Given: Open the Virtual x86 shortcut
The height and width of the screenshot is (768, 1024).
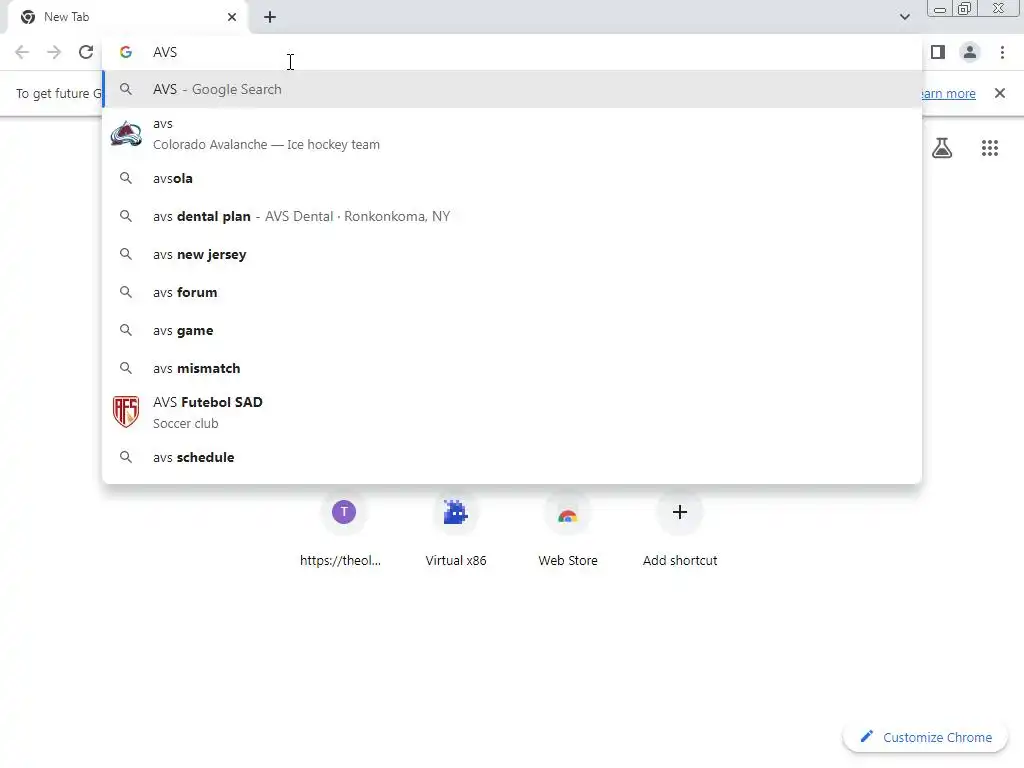Looking at the screenshot, I should pyautogui.click(x=456, y=530).
